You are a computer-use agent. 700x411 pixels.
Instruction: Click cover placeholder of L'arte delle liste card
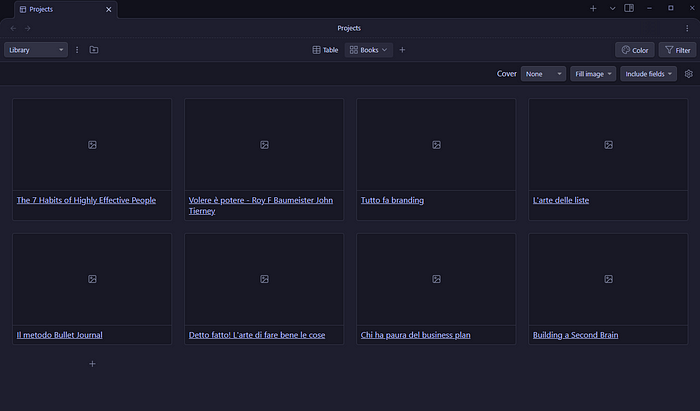(x=608, y=145)
